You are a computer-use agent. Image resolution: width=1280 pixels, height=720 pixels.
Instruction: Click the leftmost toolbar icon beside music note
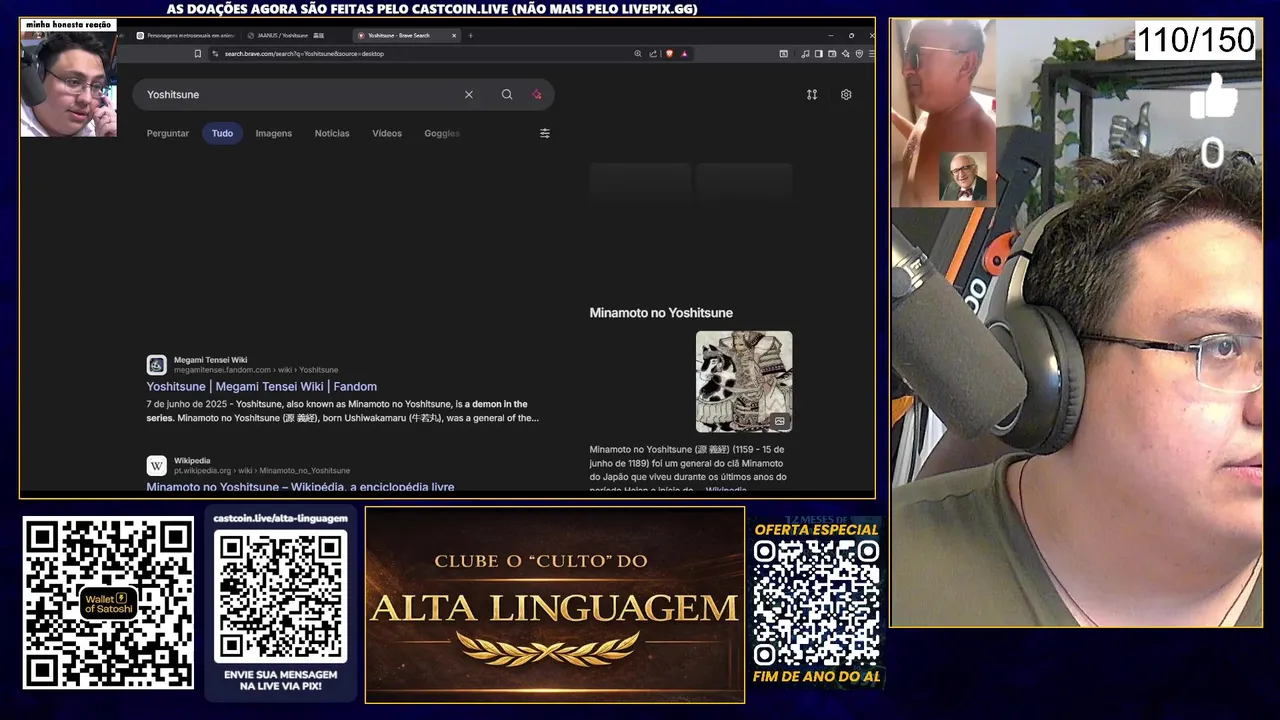784,54
